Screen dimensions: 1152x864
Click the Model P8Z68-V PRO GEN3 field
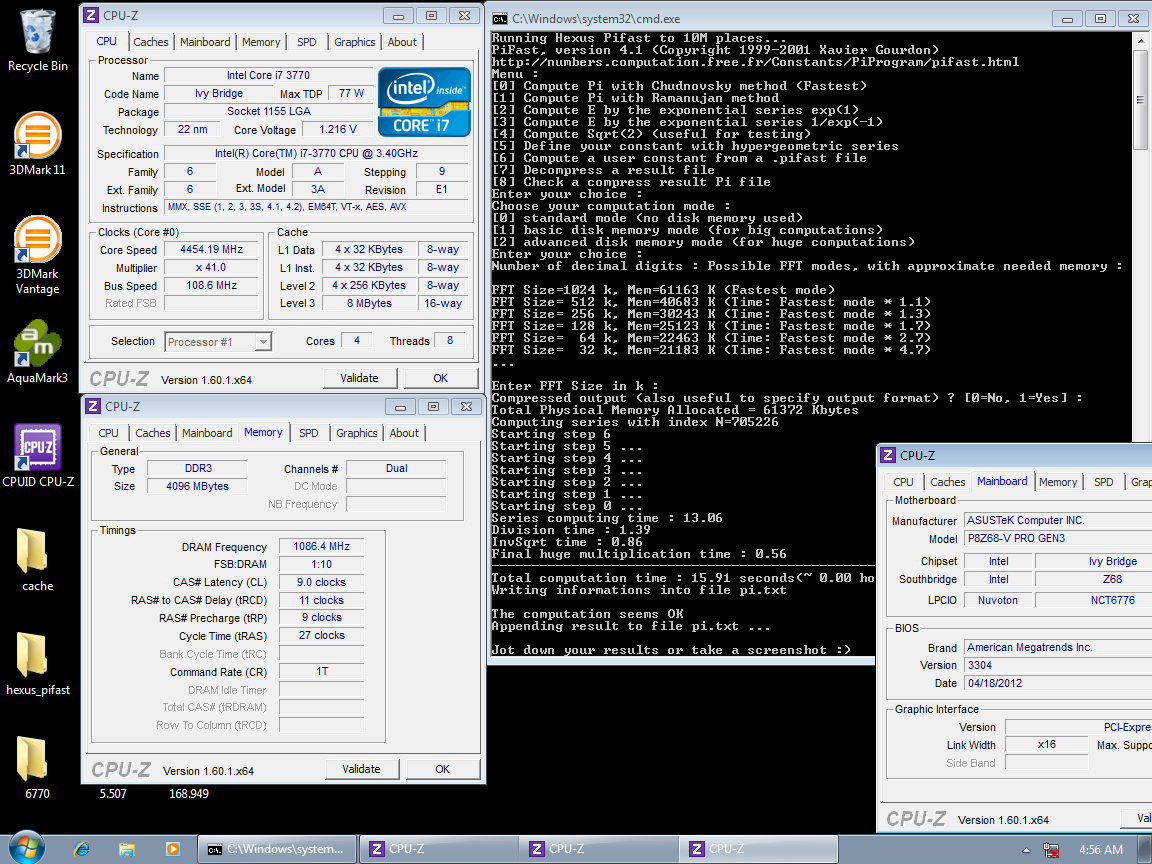(x=1058, y=538)
